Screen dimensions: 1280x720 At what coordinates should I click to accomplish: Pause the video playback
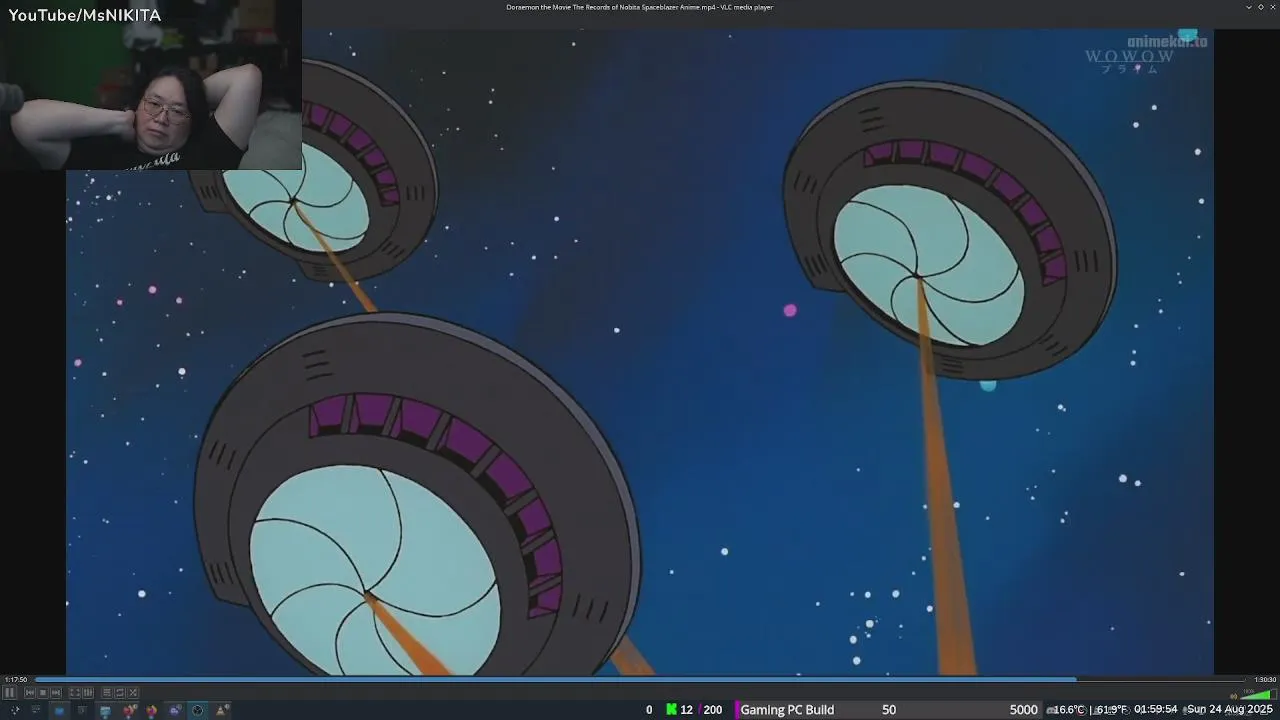pyautogui.click(x=9, y=692)
